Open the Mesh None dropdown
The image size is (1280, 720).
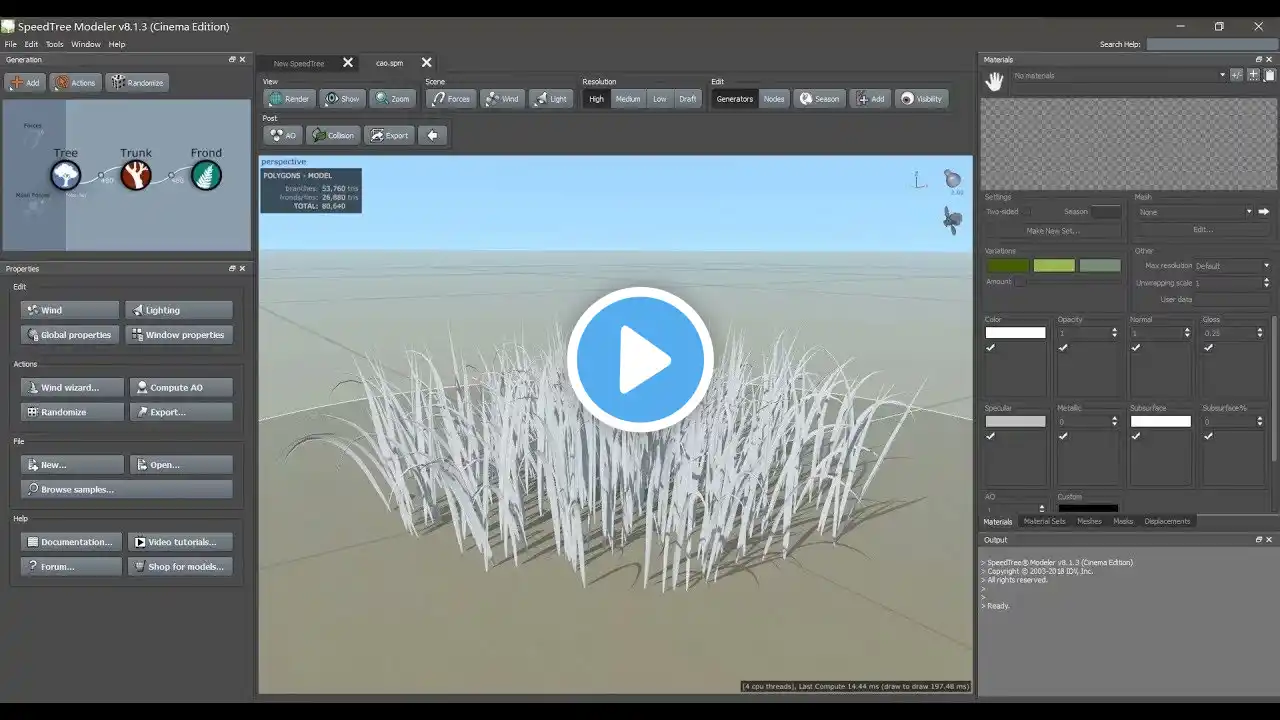click(x=1194, y=212)
